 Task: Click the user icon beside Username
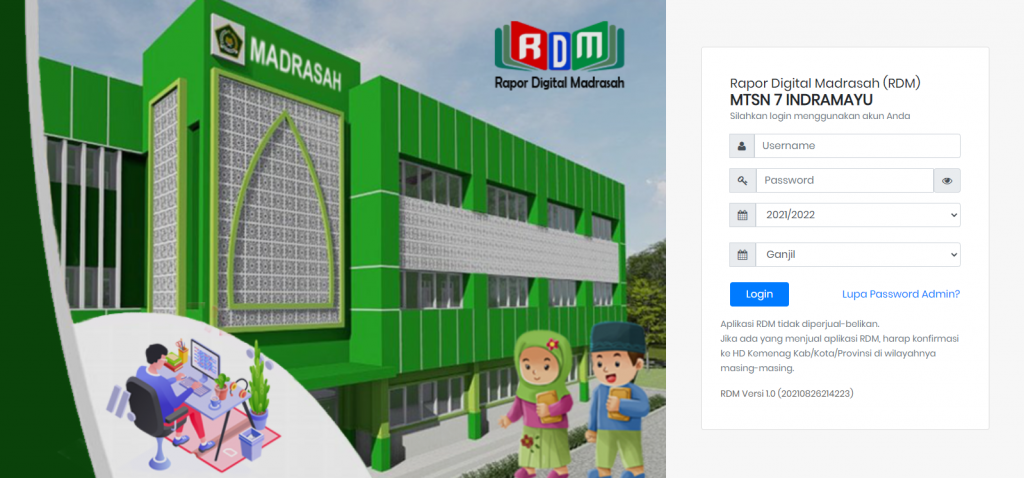pyautogui.click(x=742, y=146)
